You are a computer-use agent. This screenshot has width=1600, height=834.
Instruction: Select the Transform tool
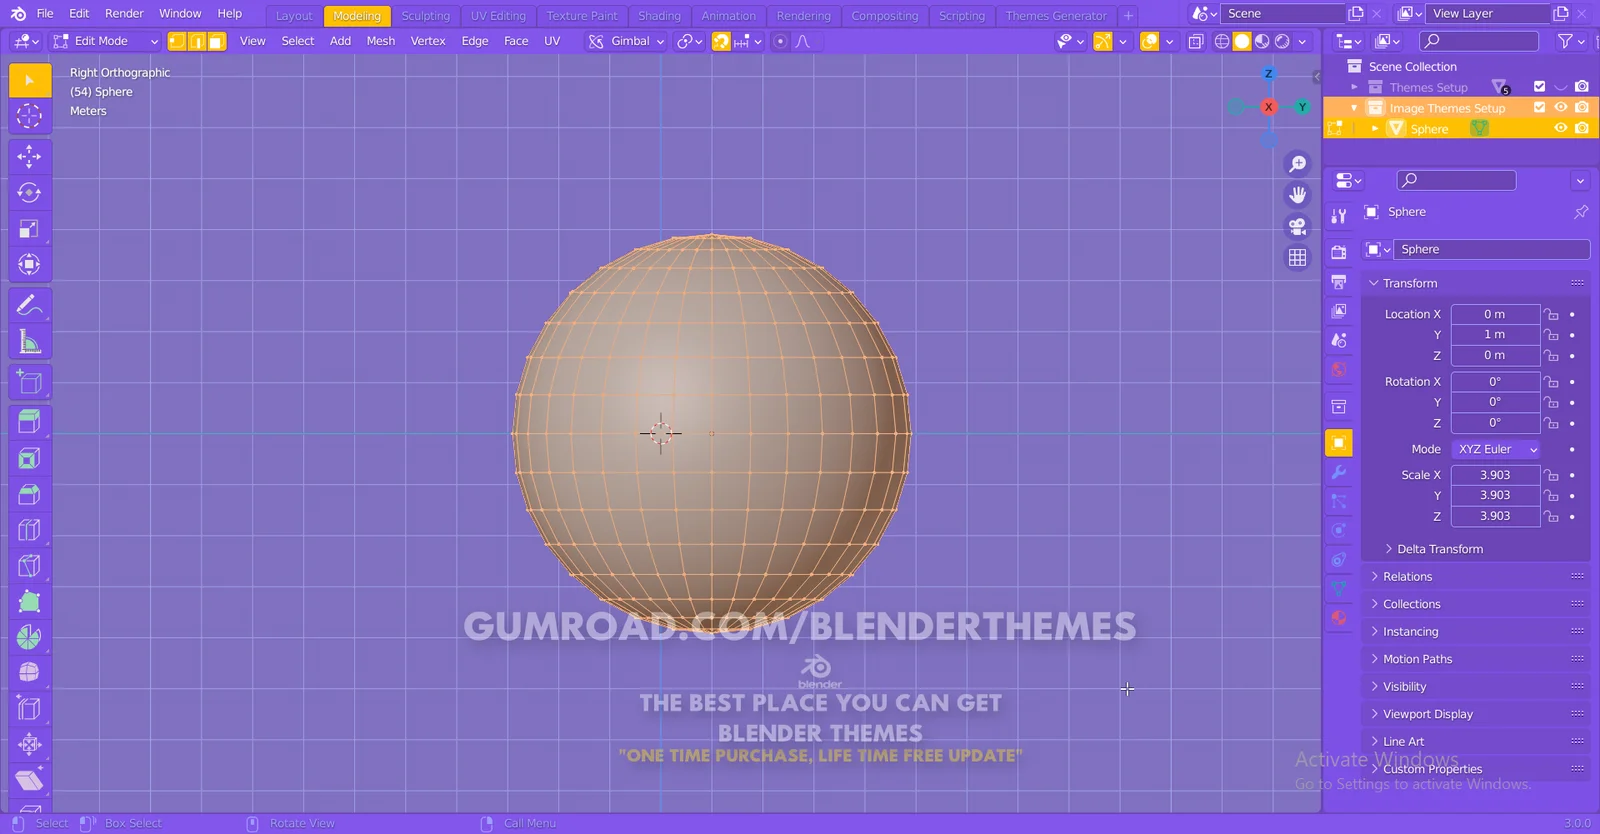pos(30,265)
